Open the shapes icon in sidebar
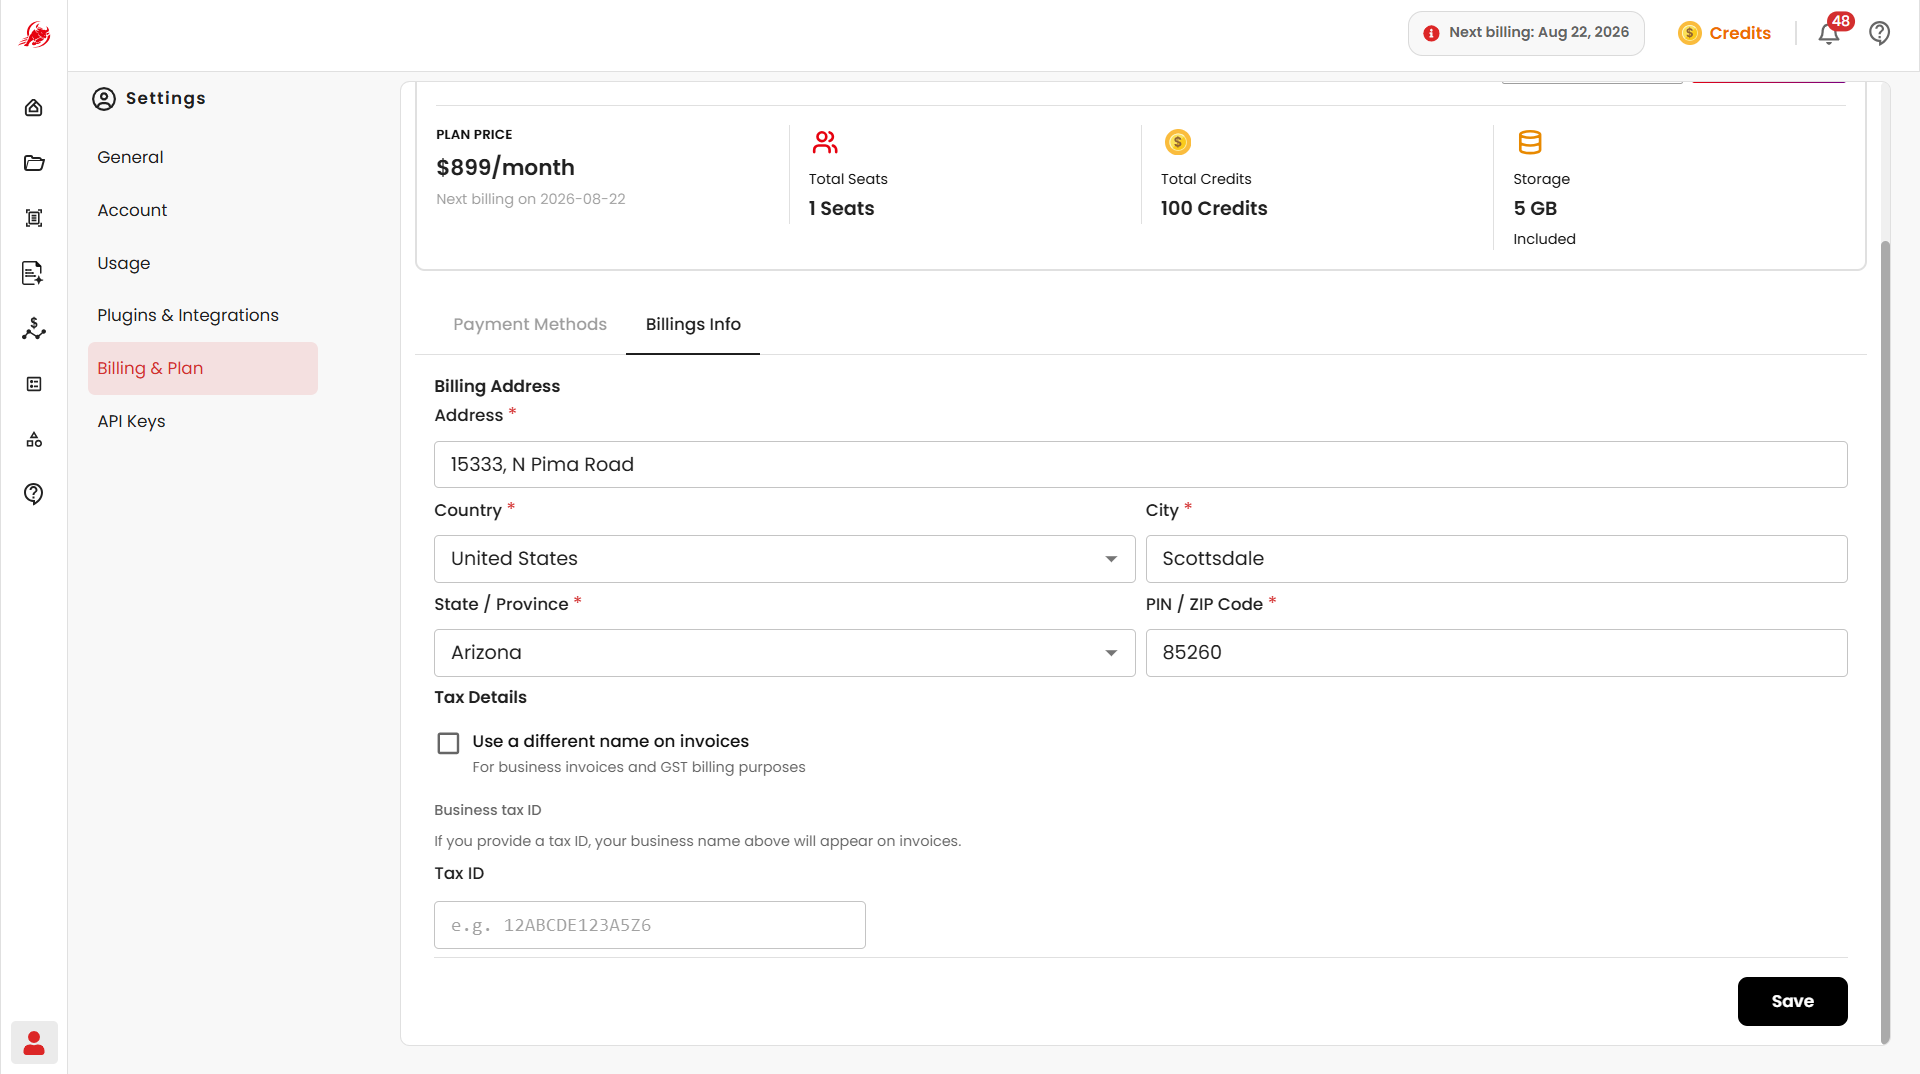The height and width of the screenshot is (1074, 1920). click(x=34, y=439)
